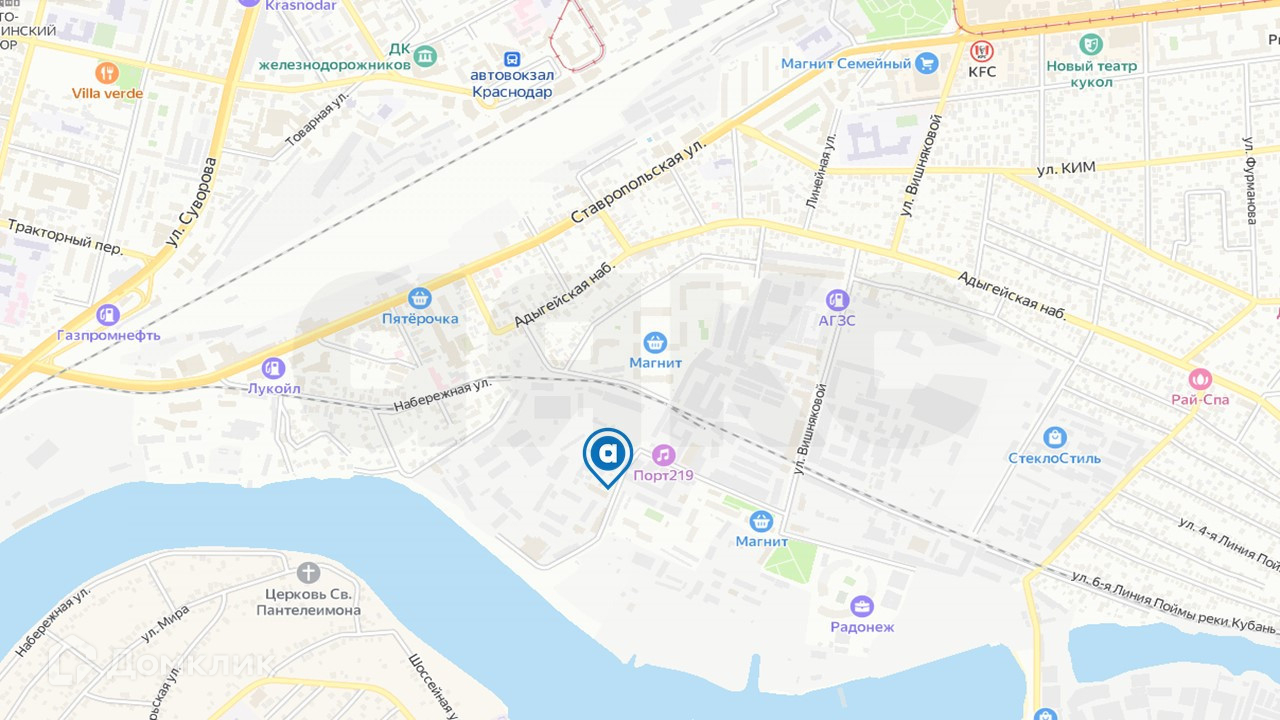Select the Магнит Семейный cart icon
The image size is (1280, 720).
point(927,63)
